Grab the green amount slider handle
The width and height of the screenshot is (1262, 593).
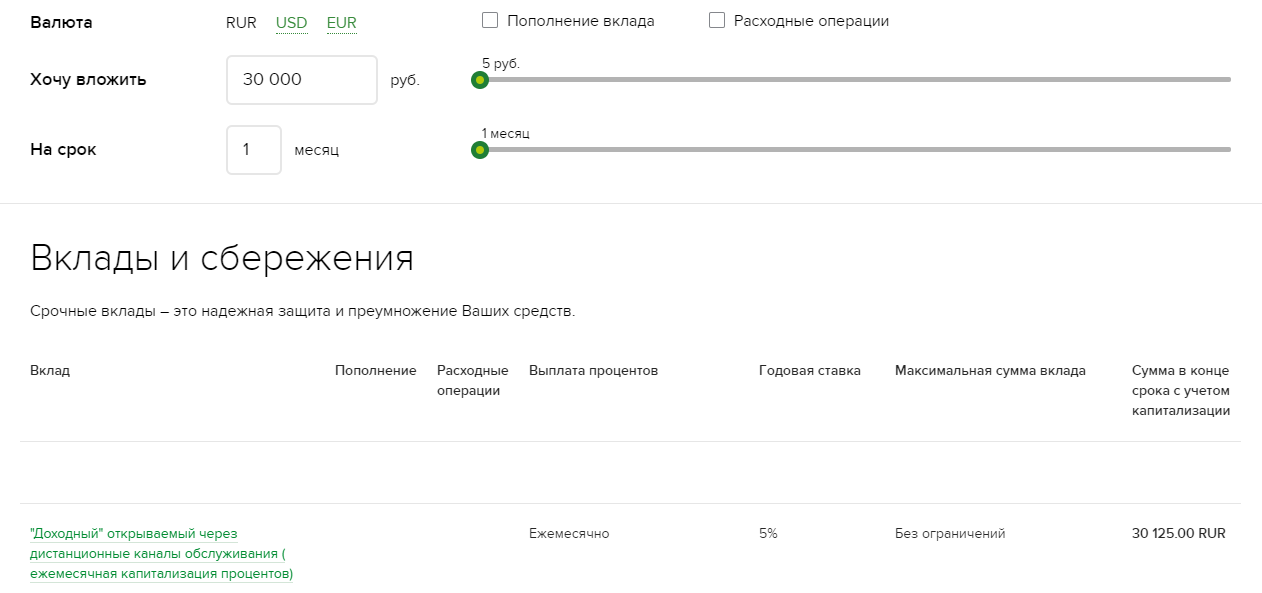[x=480, y=80]
